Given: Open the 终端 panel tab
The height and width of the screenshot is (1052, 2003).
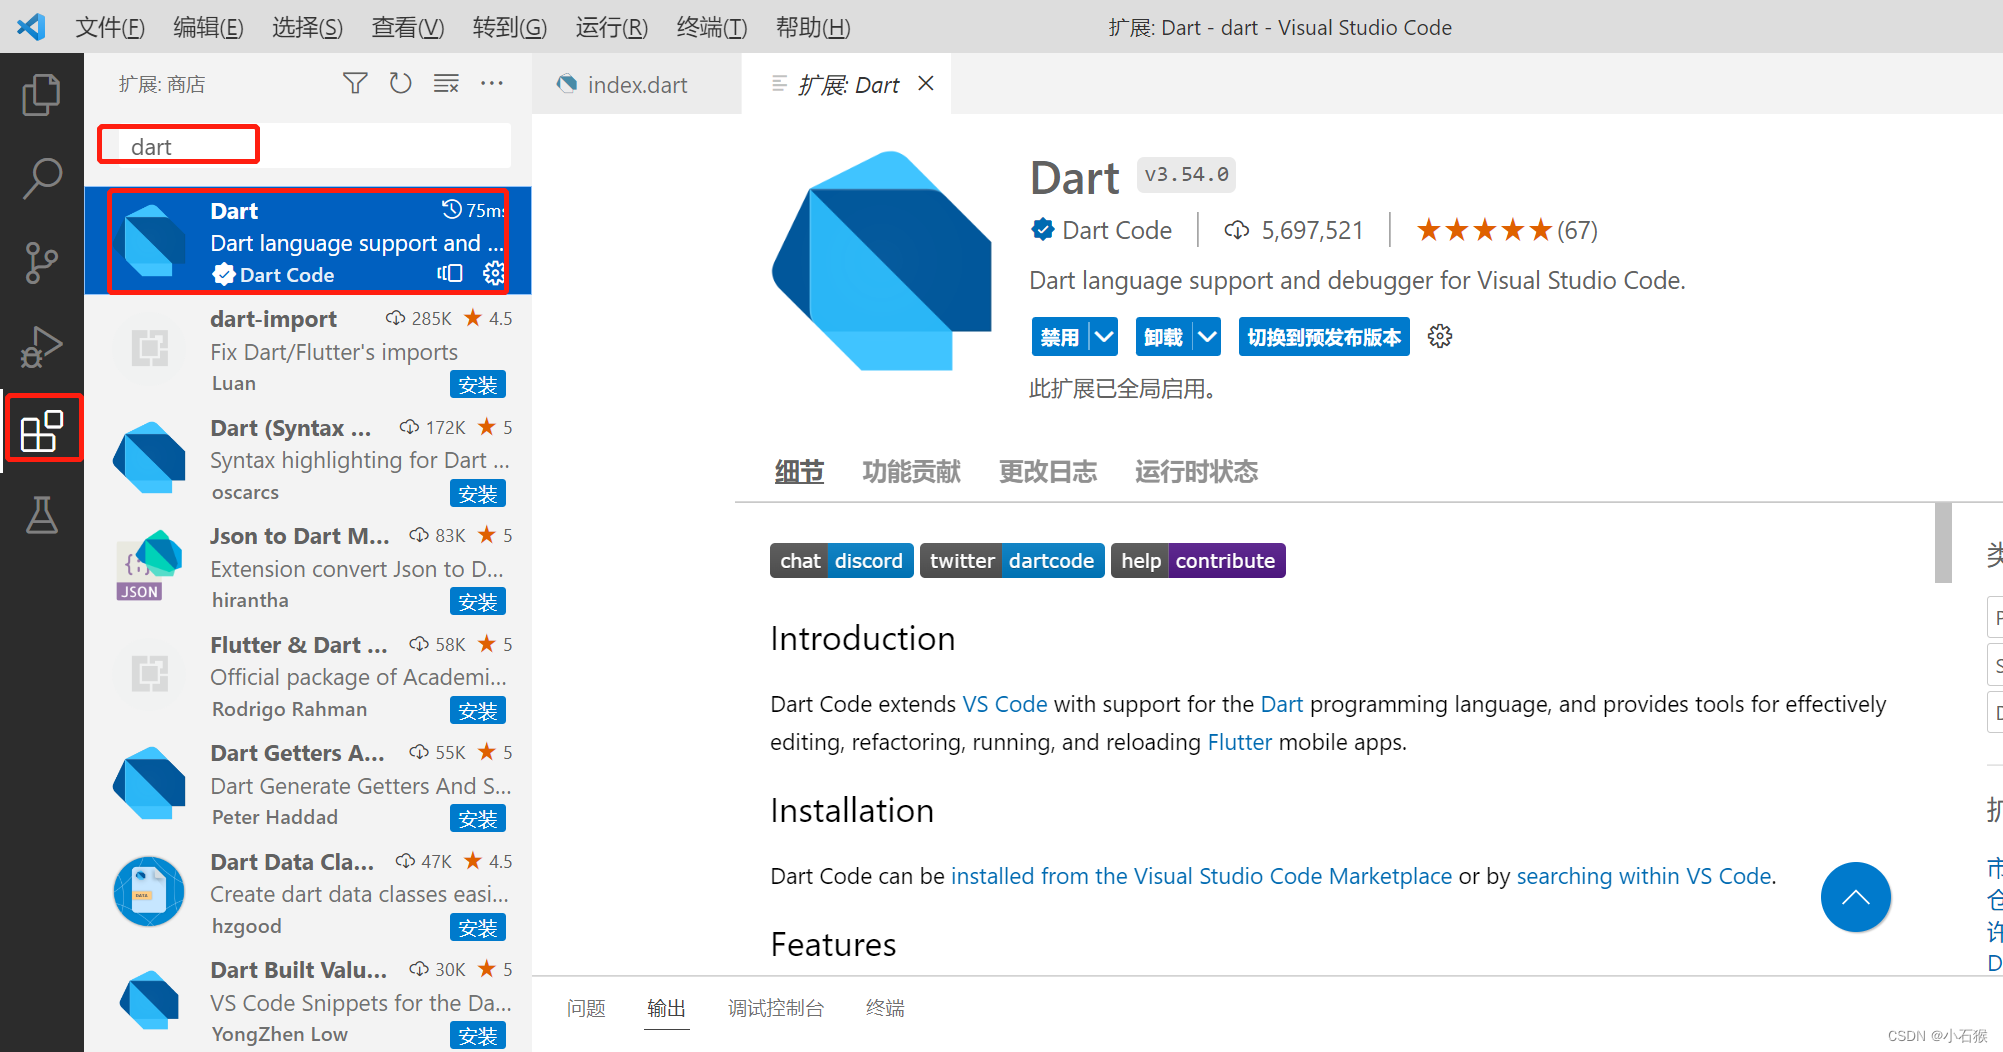Looking at the screenshot, I should coord(885,1008).
